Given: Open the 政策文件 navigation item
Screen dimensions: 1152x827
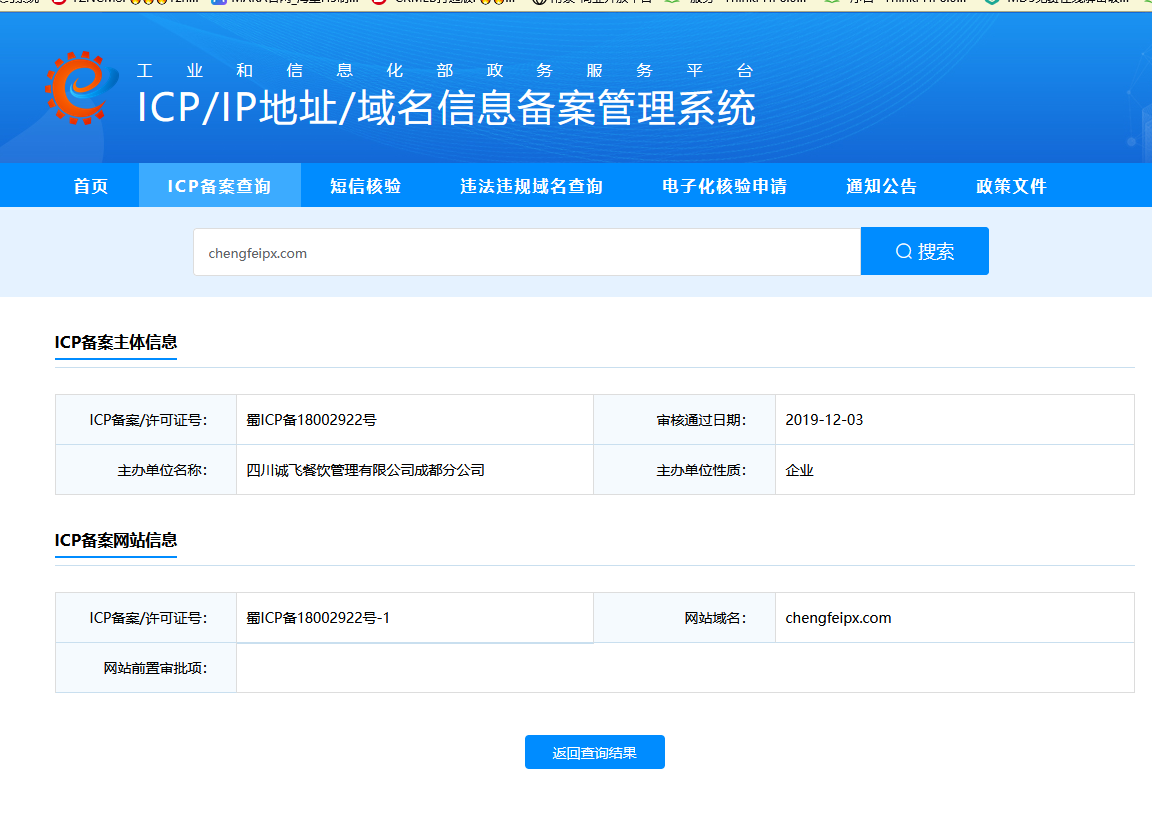Looking at the screenshot, I should [1011, 186].
